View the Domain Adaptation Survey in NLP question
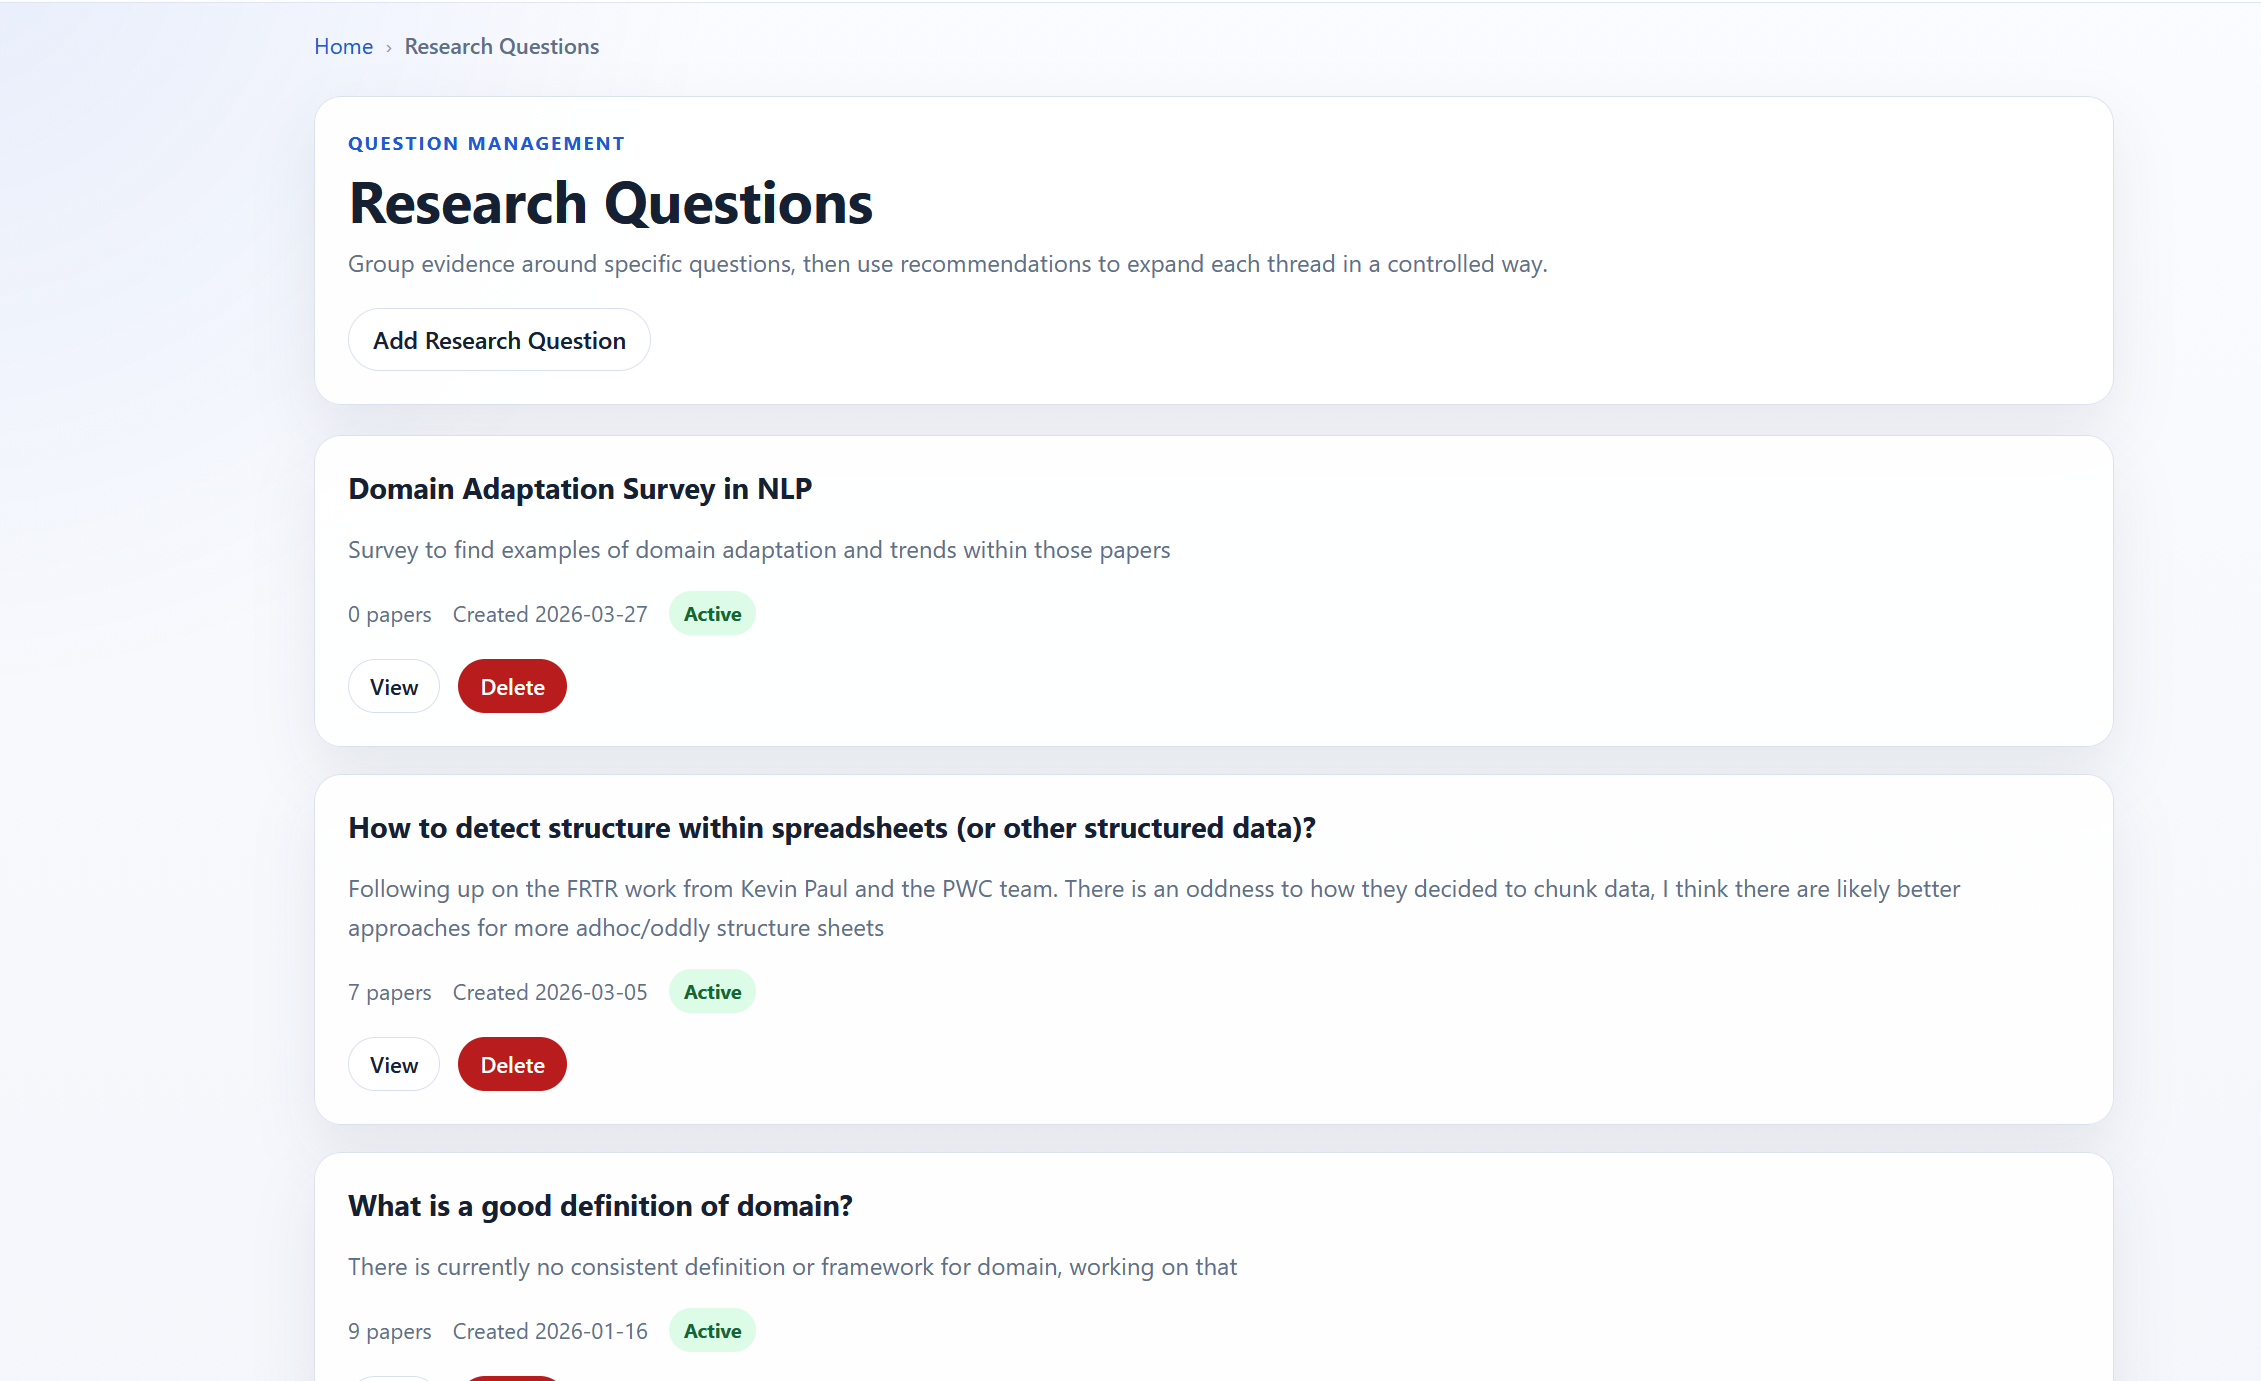Image resolution: width=2261 pixels, height=1381 pixels. coord(393,686)
